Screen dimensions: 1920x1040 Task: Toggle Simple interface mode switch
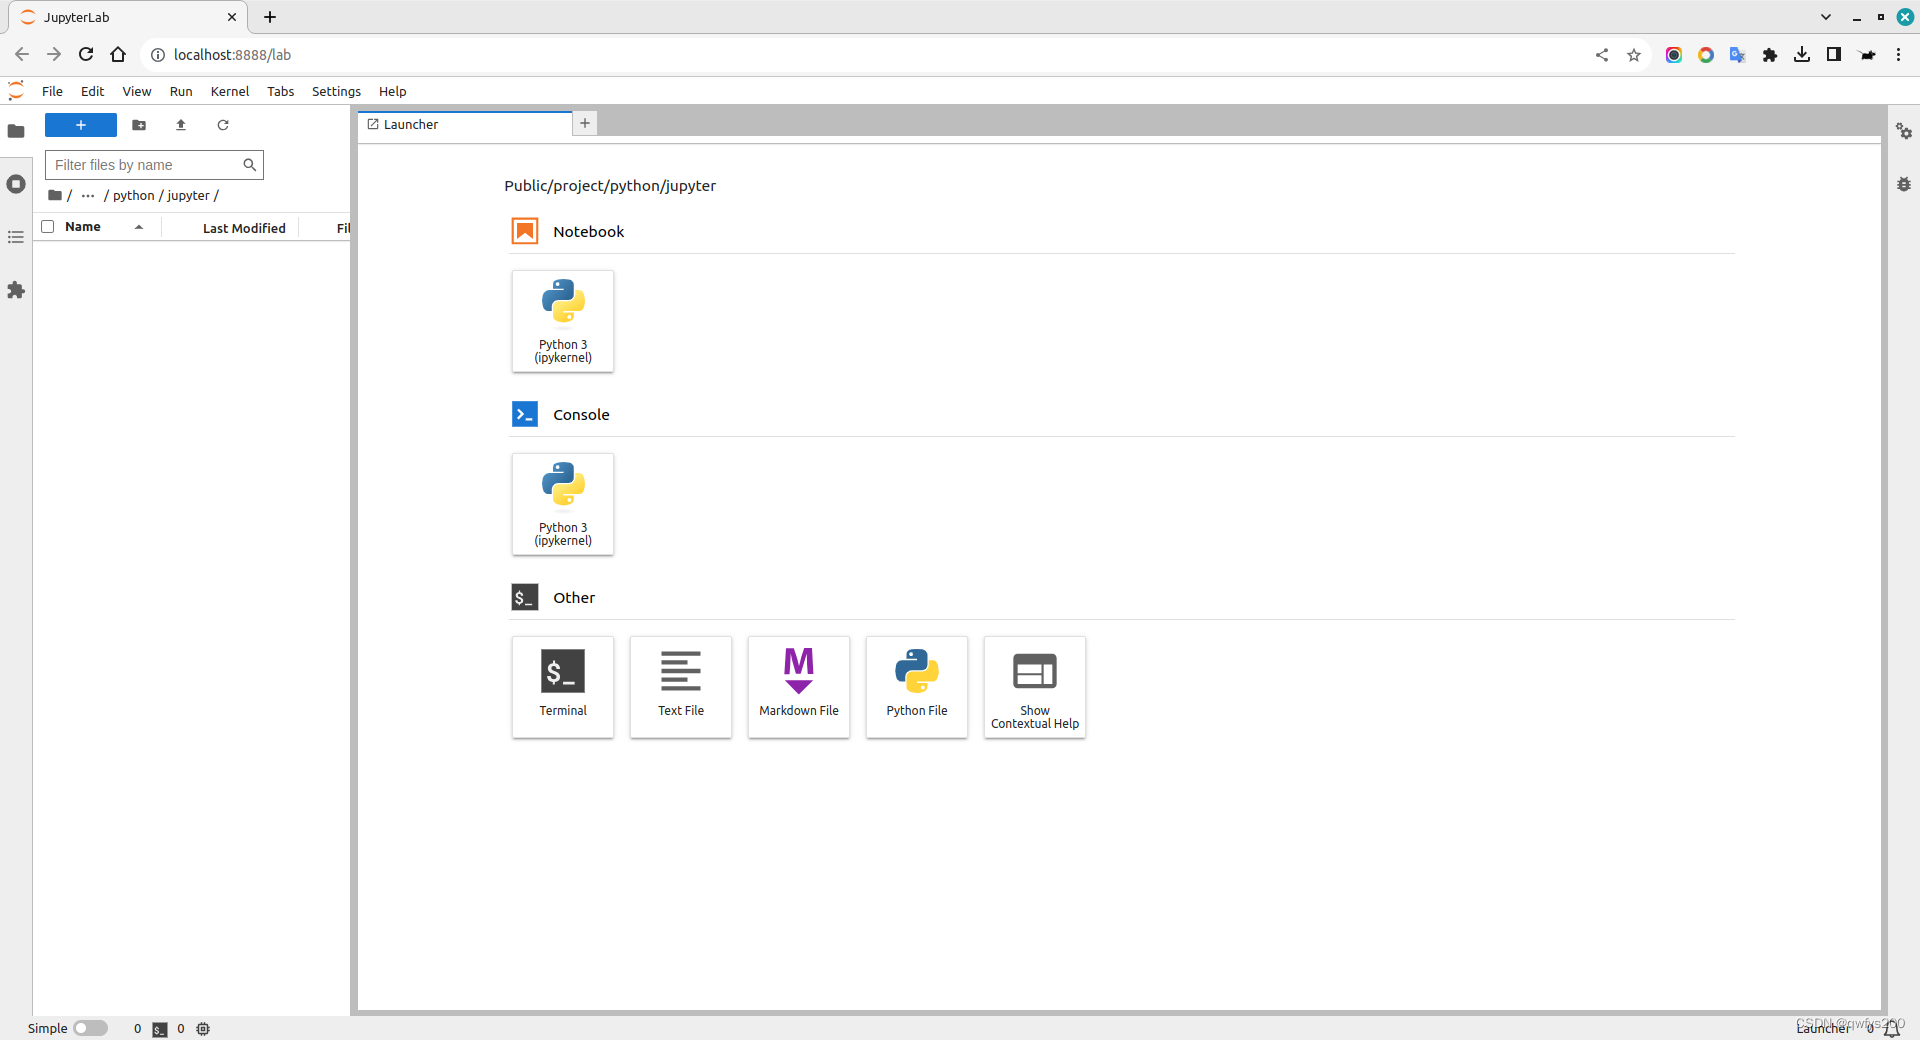(x=90, y=1028)
